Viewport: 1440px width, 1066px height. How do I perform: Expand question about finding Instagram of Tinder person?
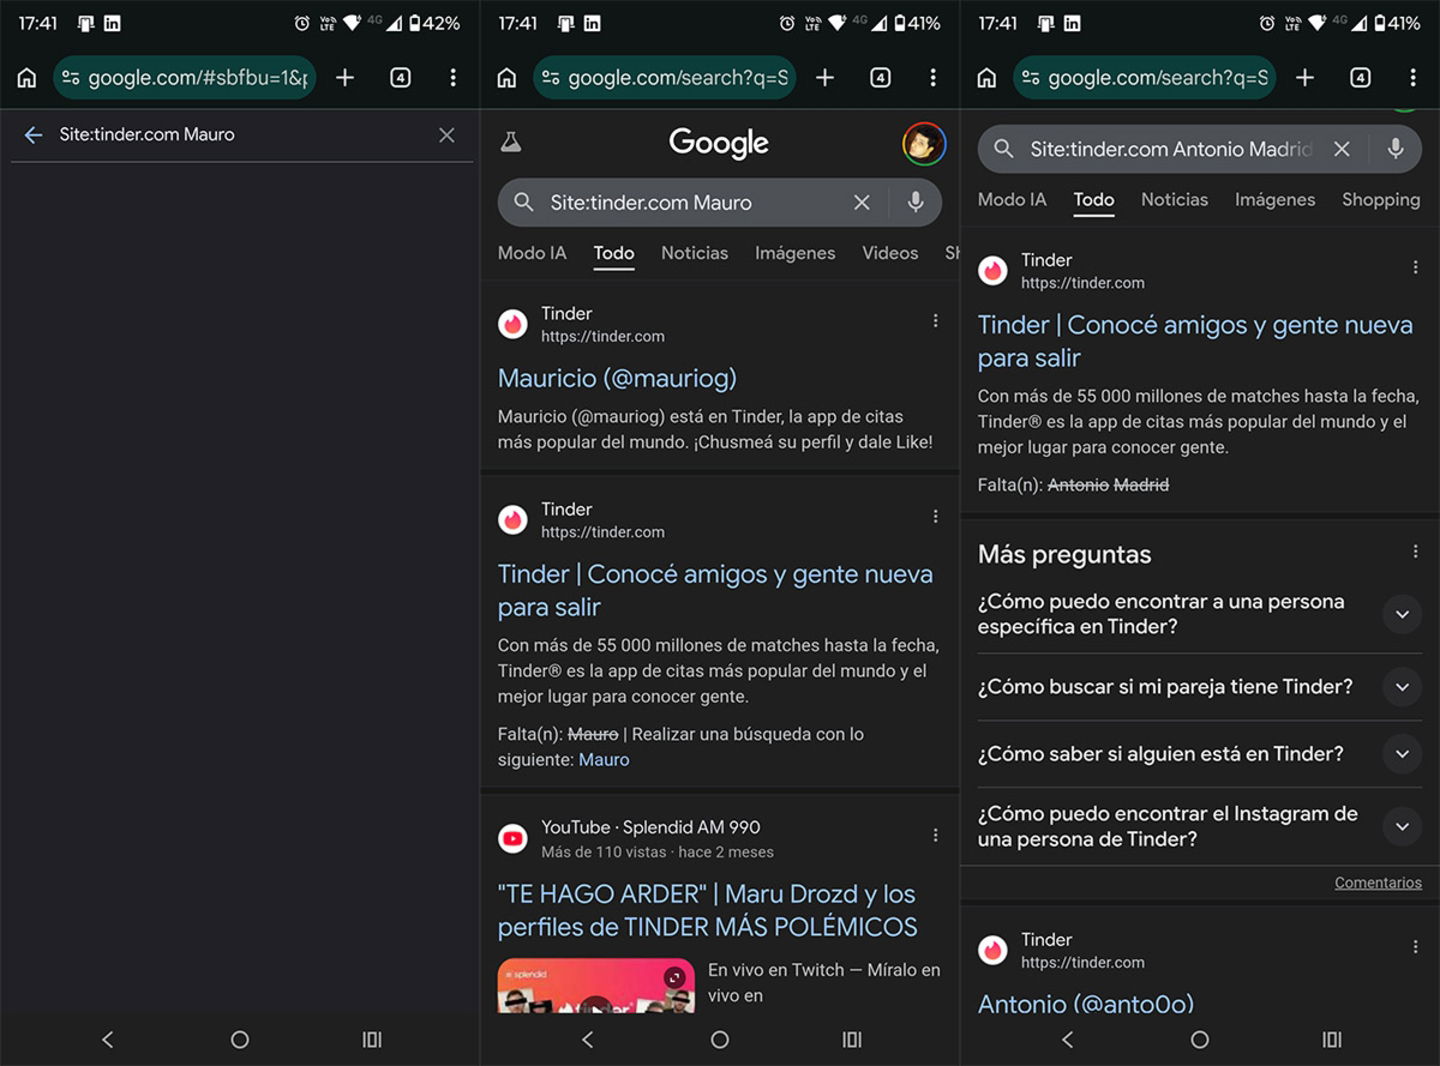pyautogui.click(x=1402, y=826)
